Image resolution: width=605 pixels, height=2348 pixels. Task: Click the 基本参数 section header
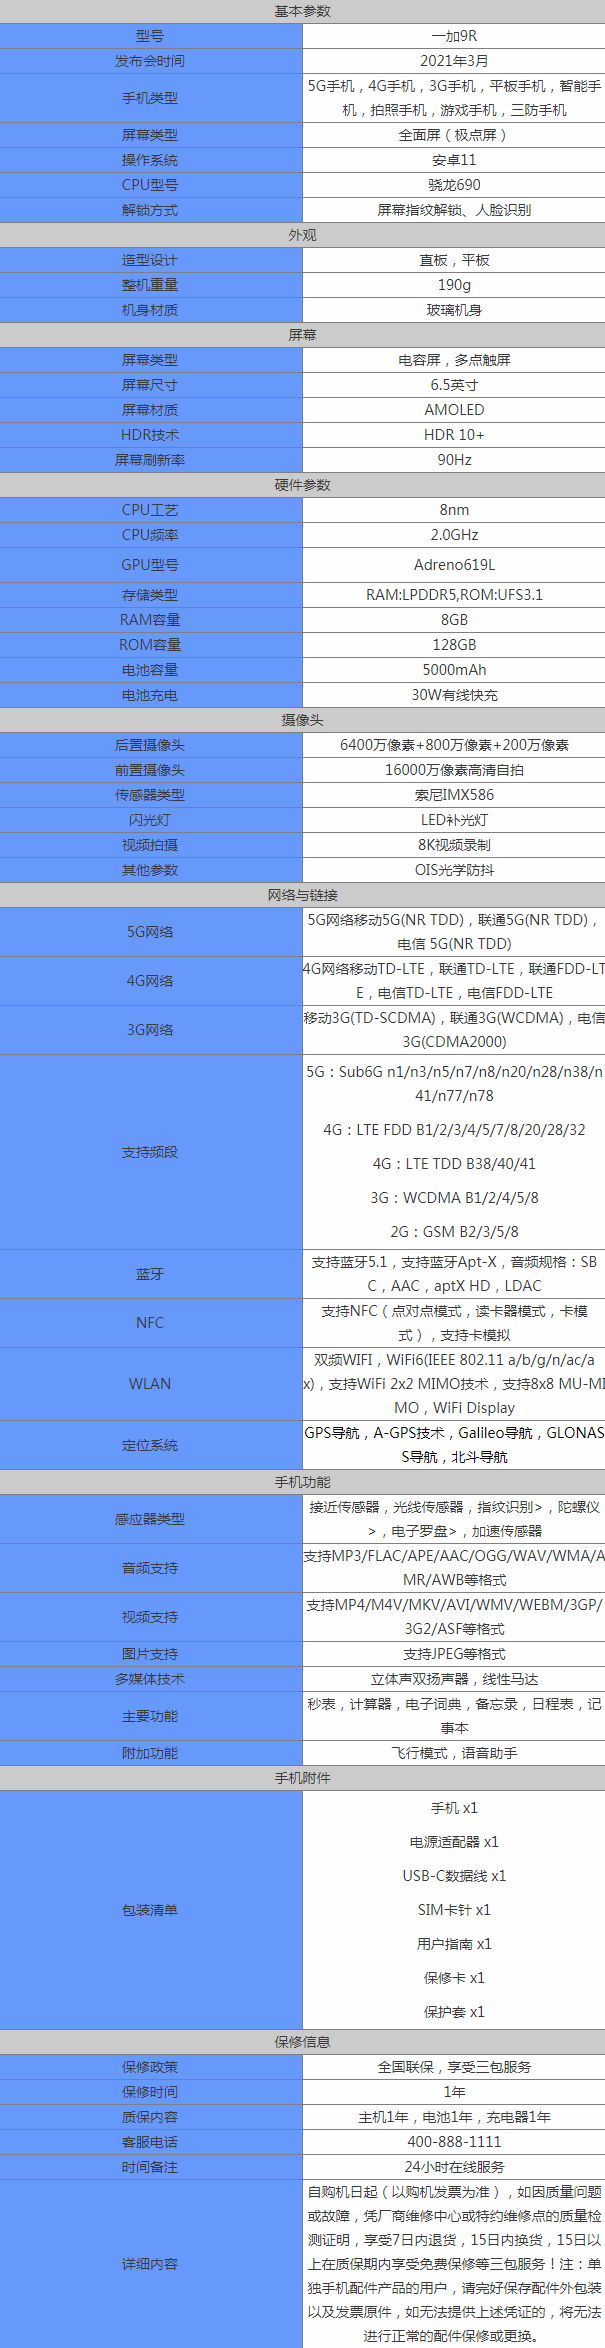coord(302,11)
